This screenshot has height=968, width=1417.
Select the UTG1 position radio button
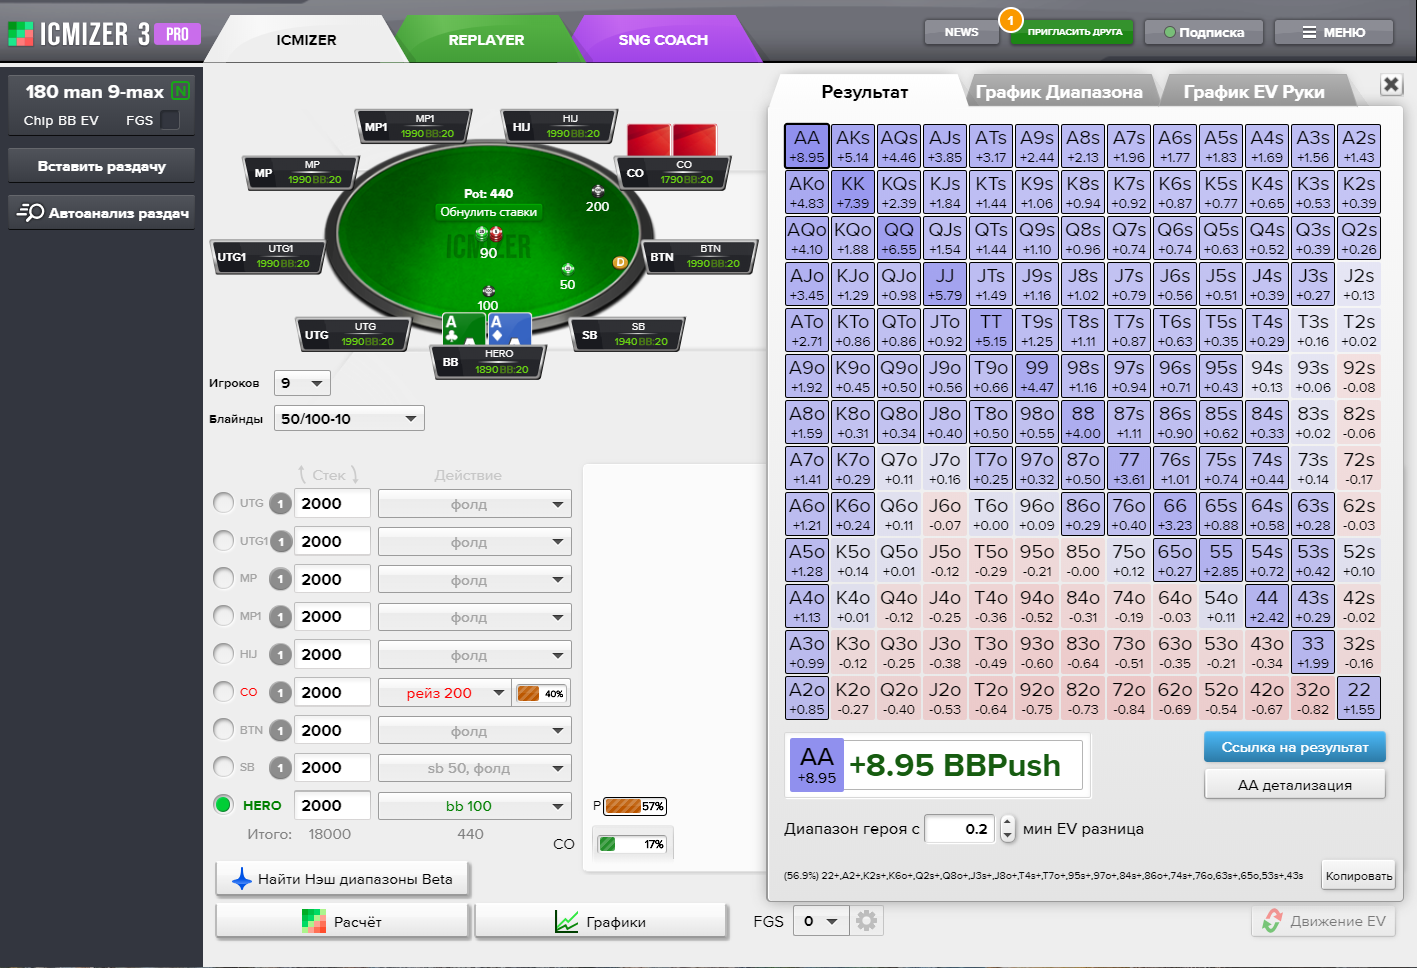click(x=224, y=540)
